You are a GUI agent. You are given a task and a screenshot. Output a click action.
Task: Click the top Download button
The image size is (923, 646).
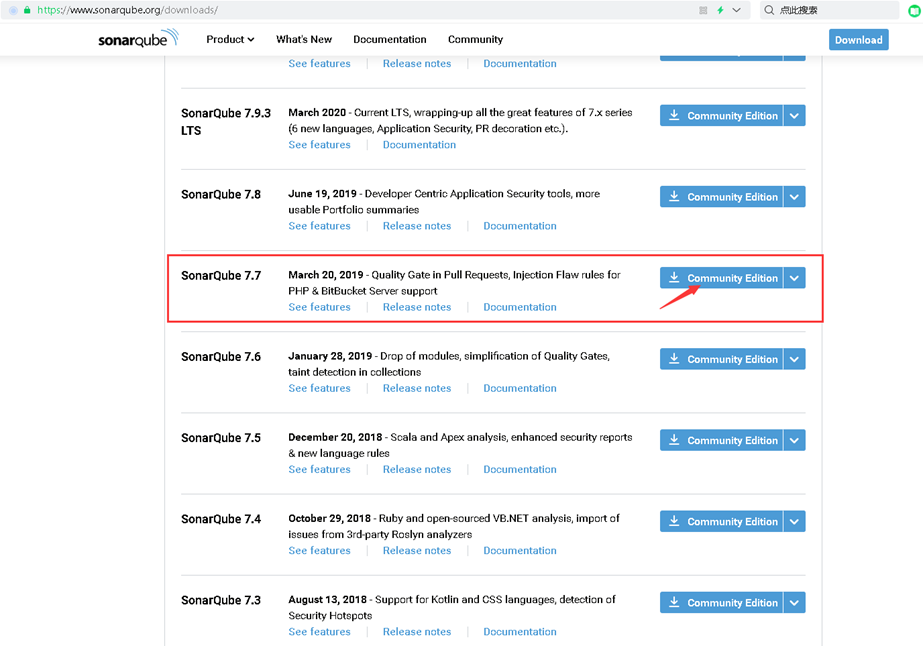[858, 40]
